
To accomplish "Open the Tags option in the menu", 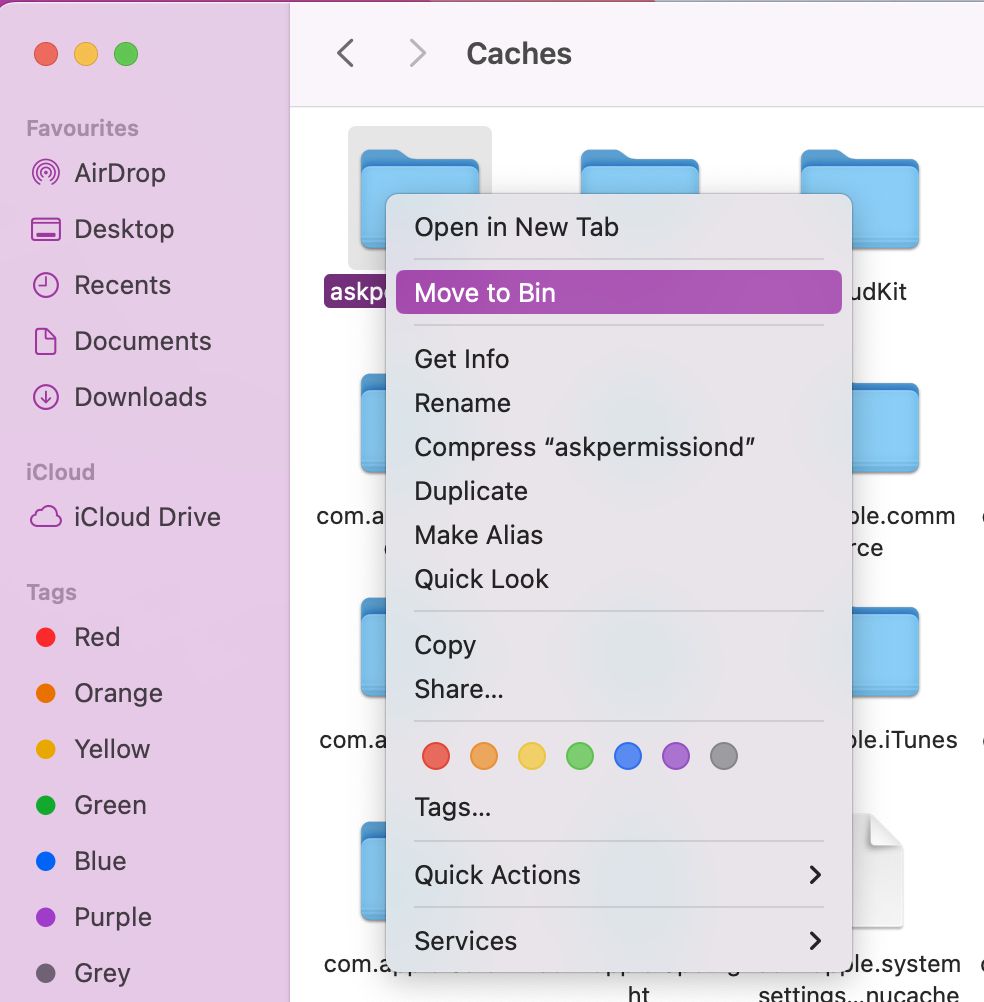I will click(x=452, y=807).
